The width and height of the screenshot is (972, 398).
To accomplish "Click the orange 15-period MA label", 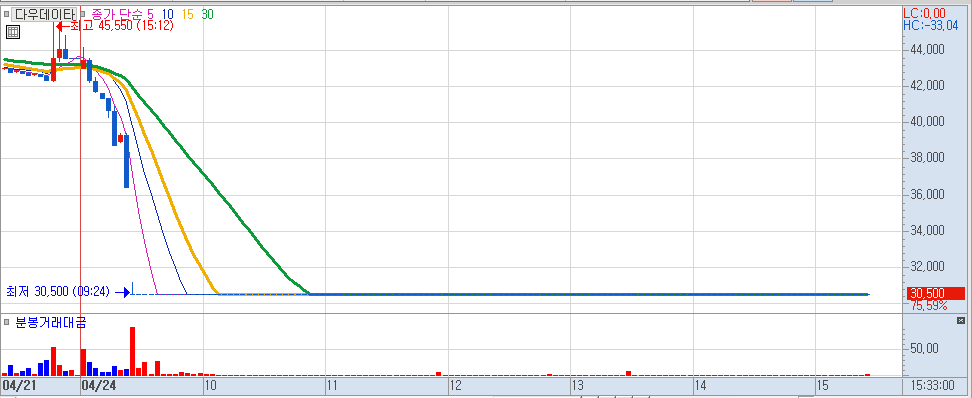I will (188, 14).
